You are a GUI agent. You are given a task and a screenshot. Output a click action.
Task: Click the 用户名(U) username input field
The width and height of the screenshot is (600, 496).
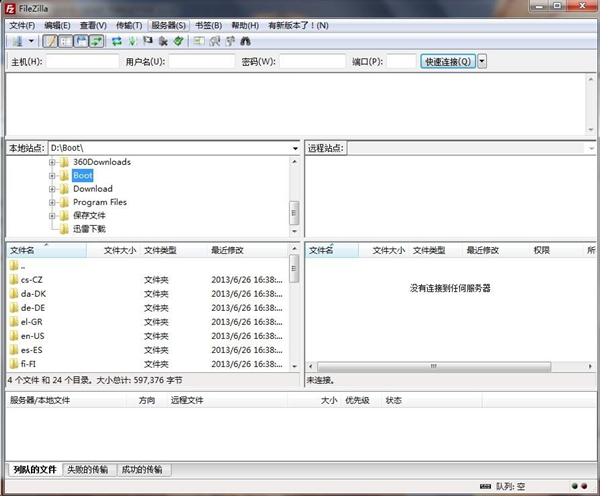click(x=202, y=61)
